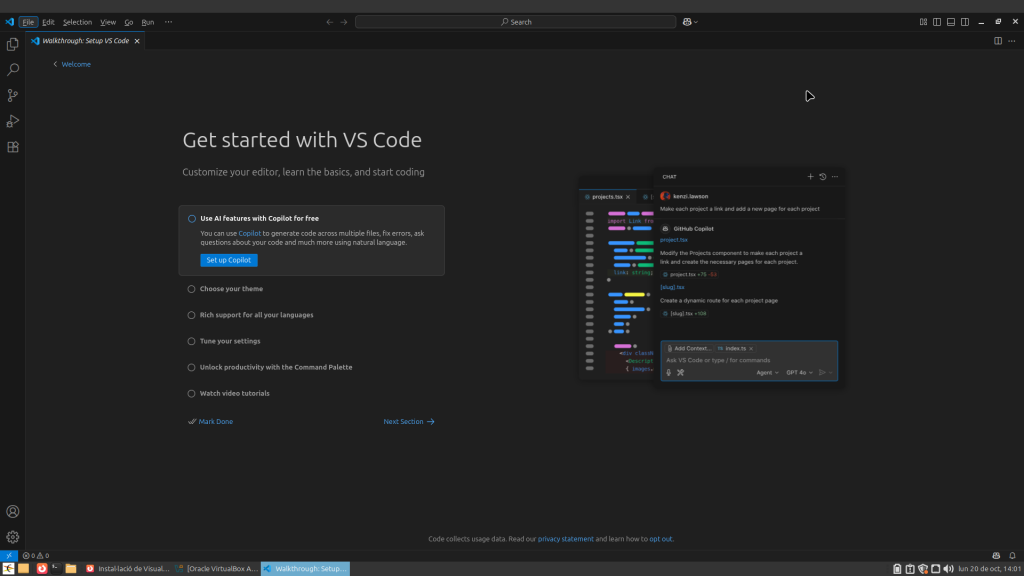The height and width of the screenshot is (576, 1024).
Task: Open the Accounts menu icon
Action: (13, 512)
